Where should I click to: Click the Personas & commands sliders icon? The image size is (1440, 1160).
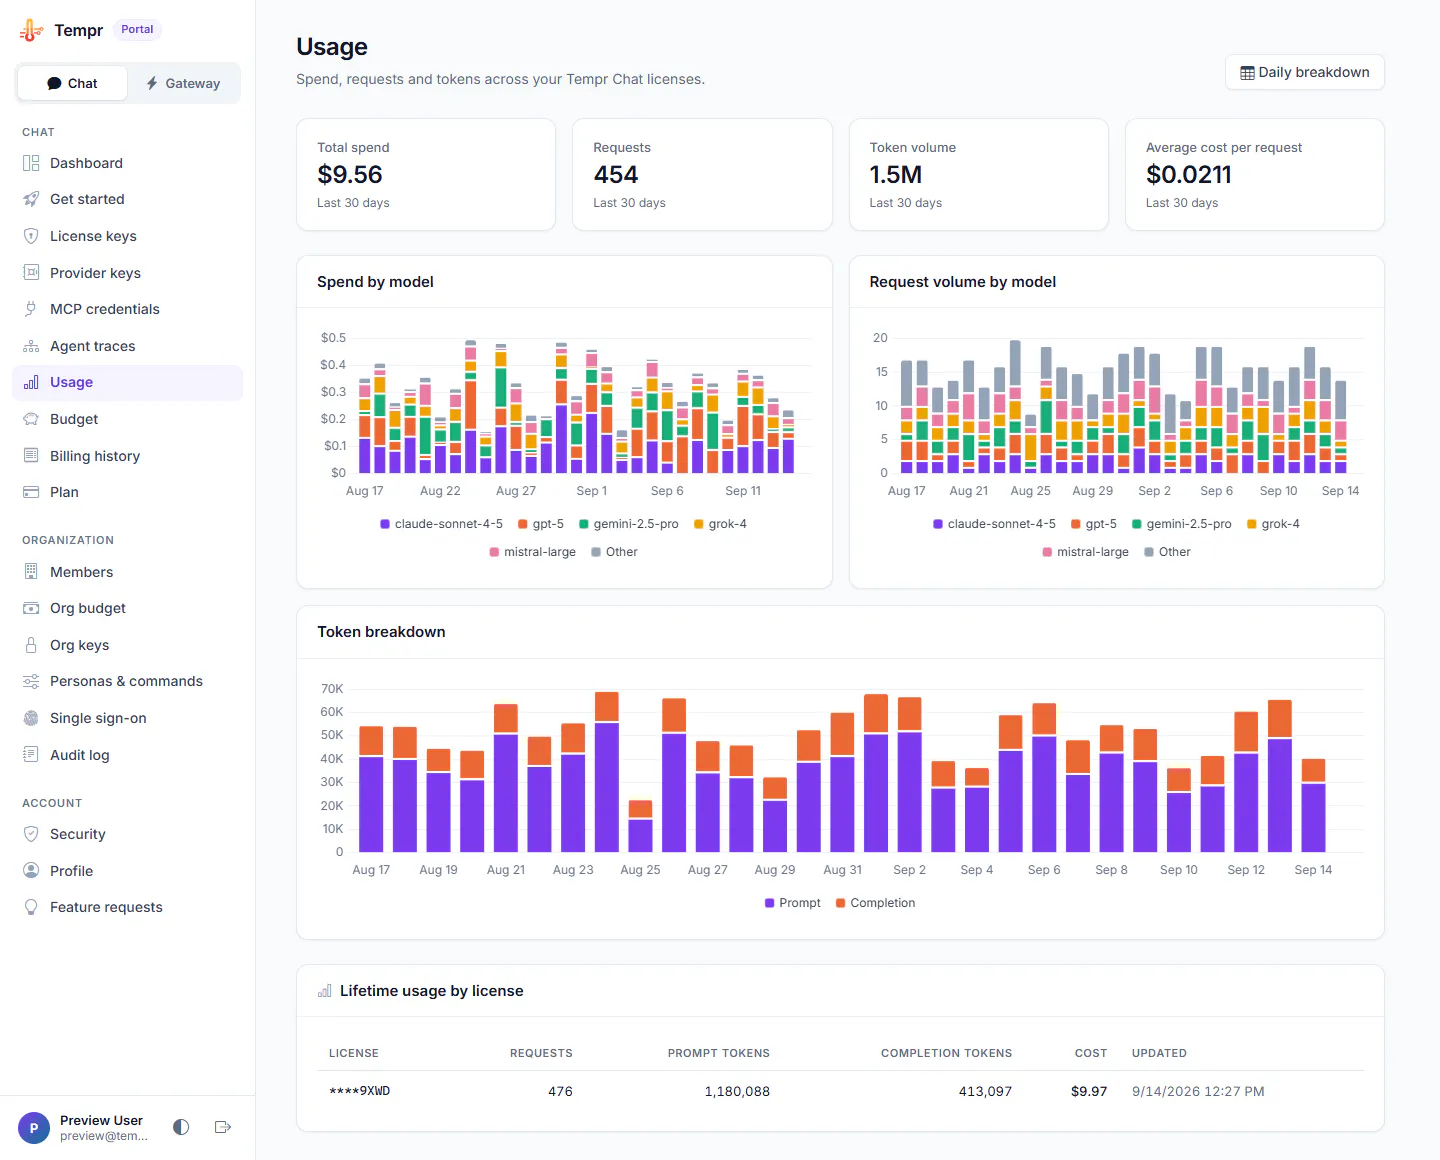(31, 681)
